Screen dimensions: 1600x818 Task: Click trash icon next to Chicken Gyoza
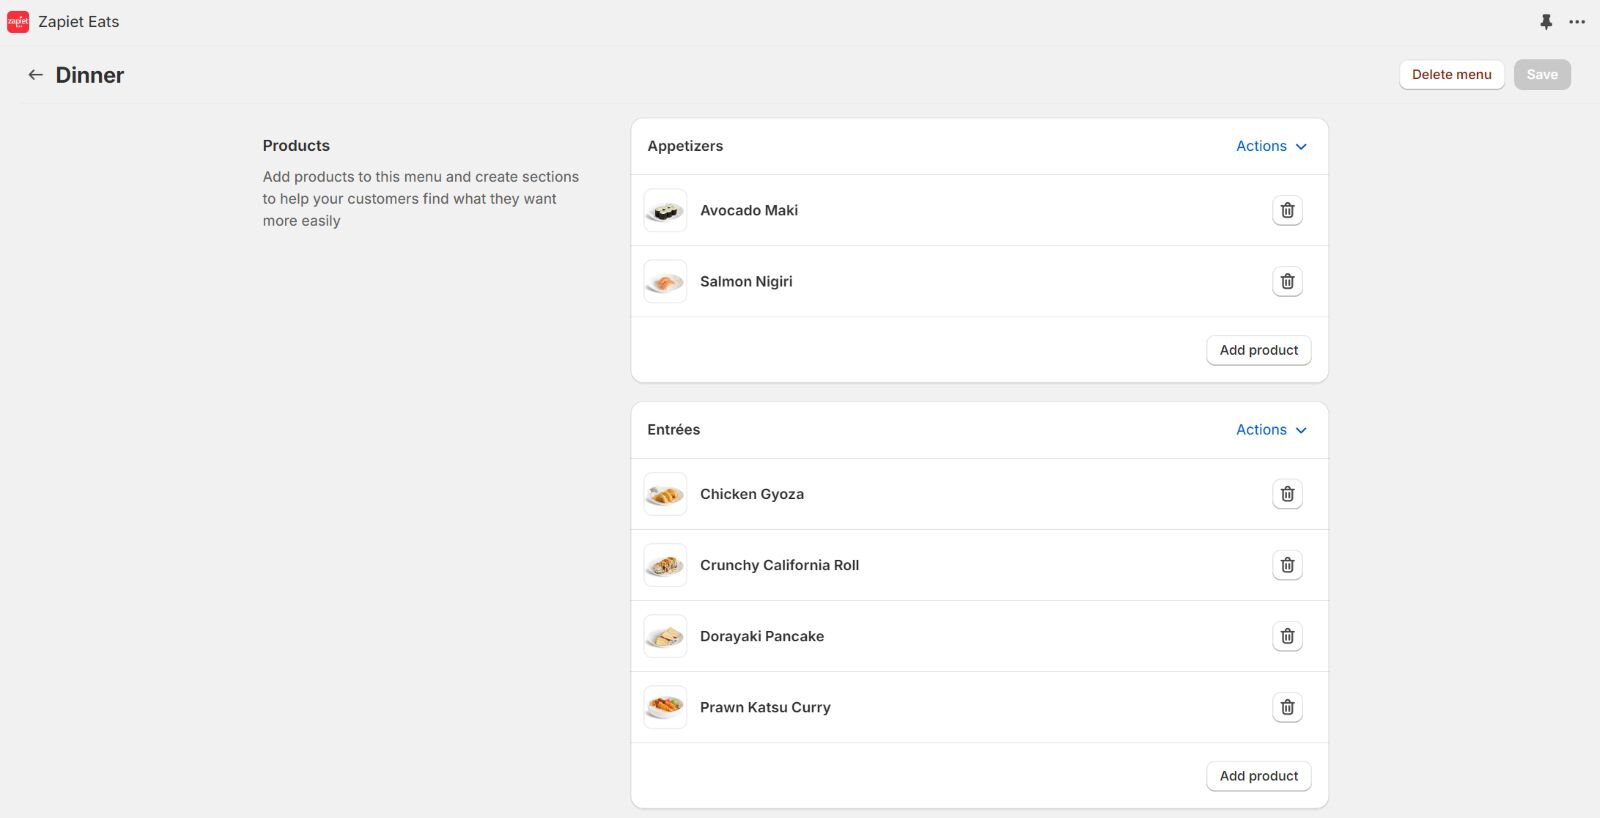[1287, 494]
